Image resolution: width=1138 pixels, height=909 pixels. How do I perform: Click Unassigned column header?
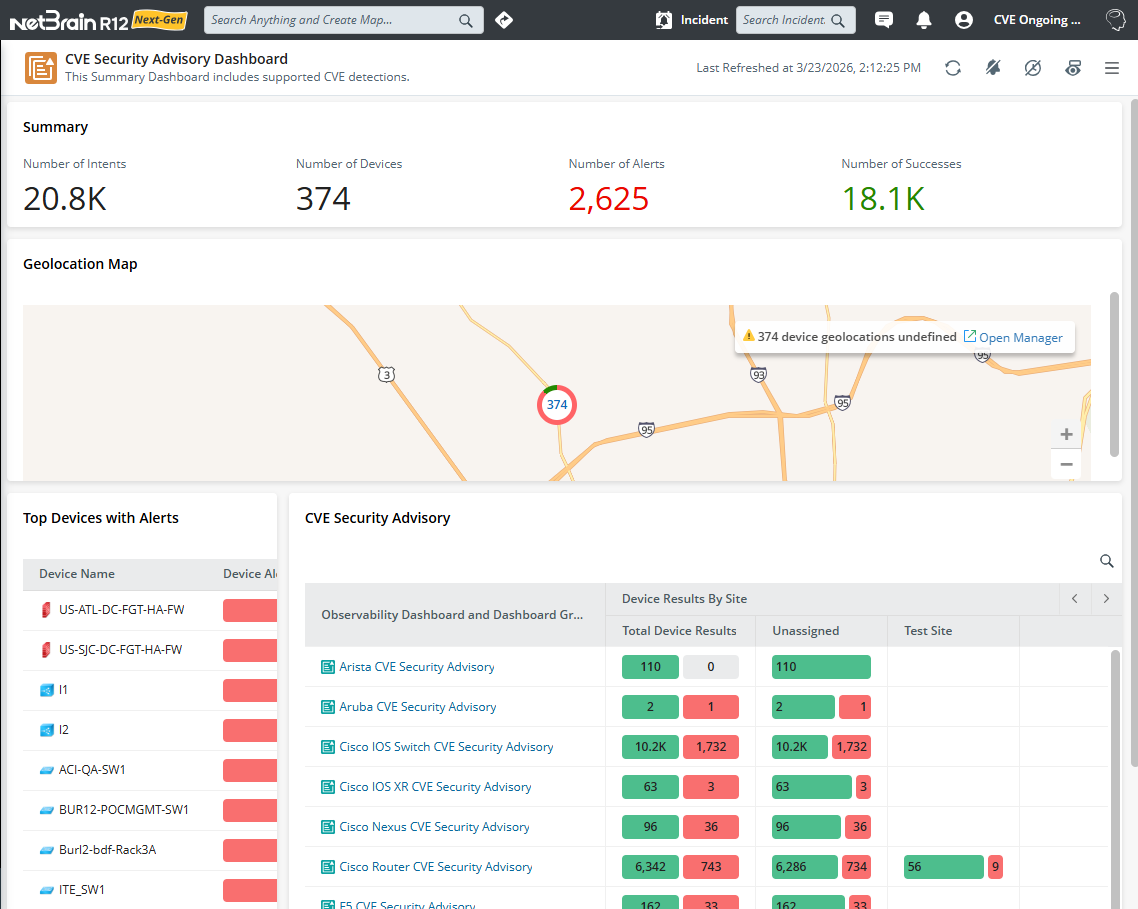point(806,631)
